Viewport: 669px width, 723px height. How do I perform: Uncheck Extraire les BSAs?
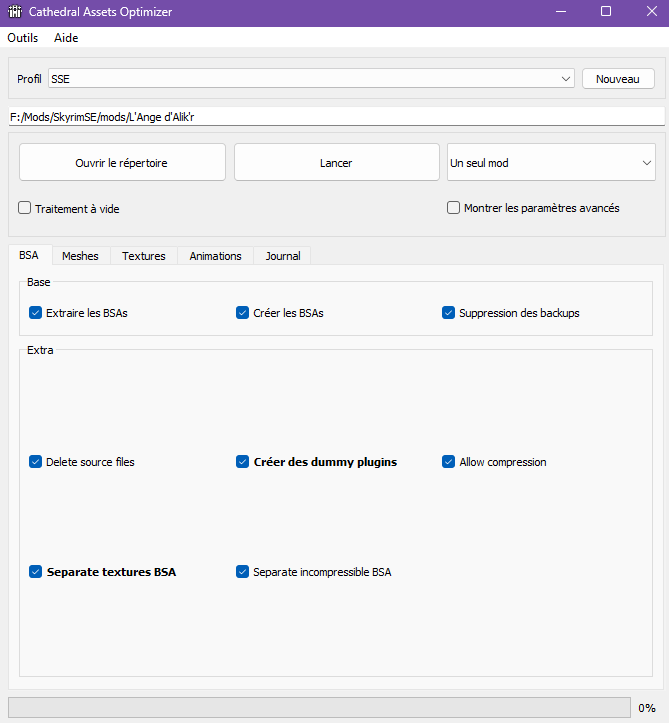point(36,313)
